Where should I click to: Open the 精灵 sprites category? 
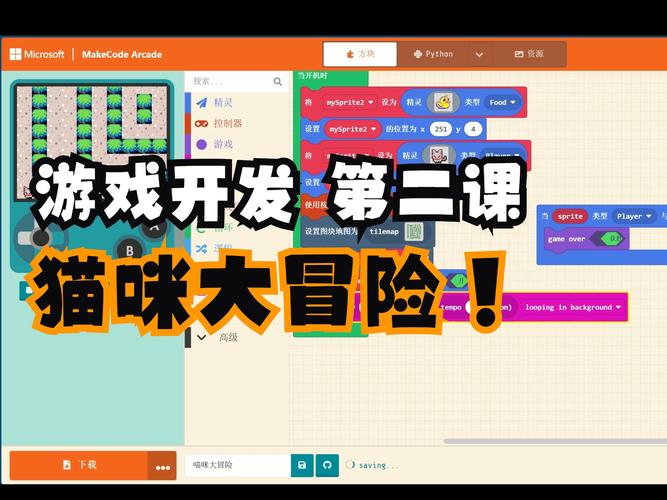coord(237,102)
